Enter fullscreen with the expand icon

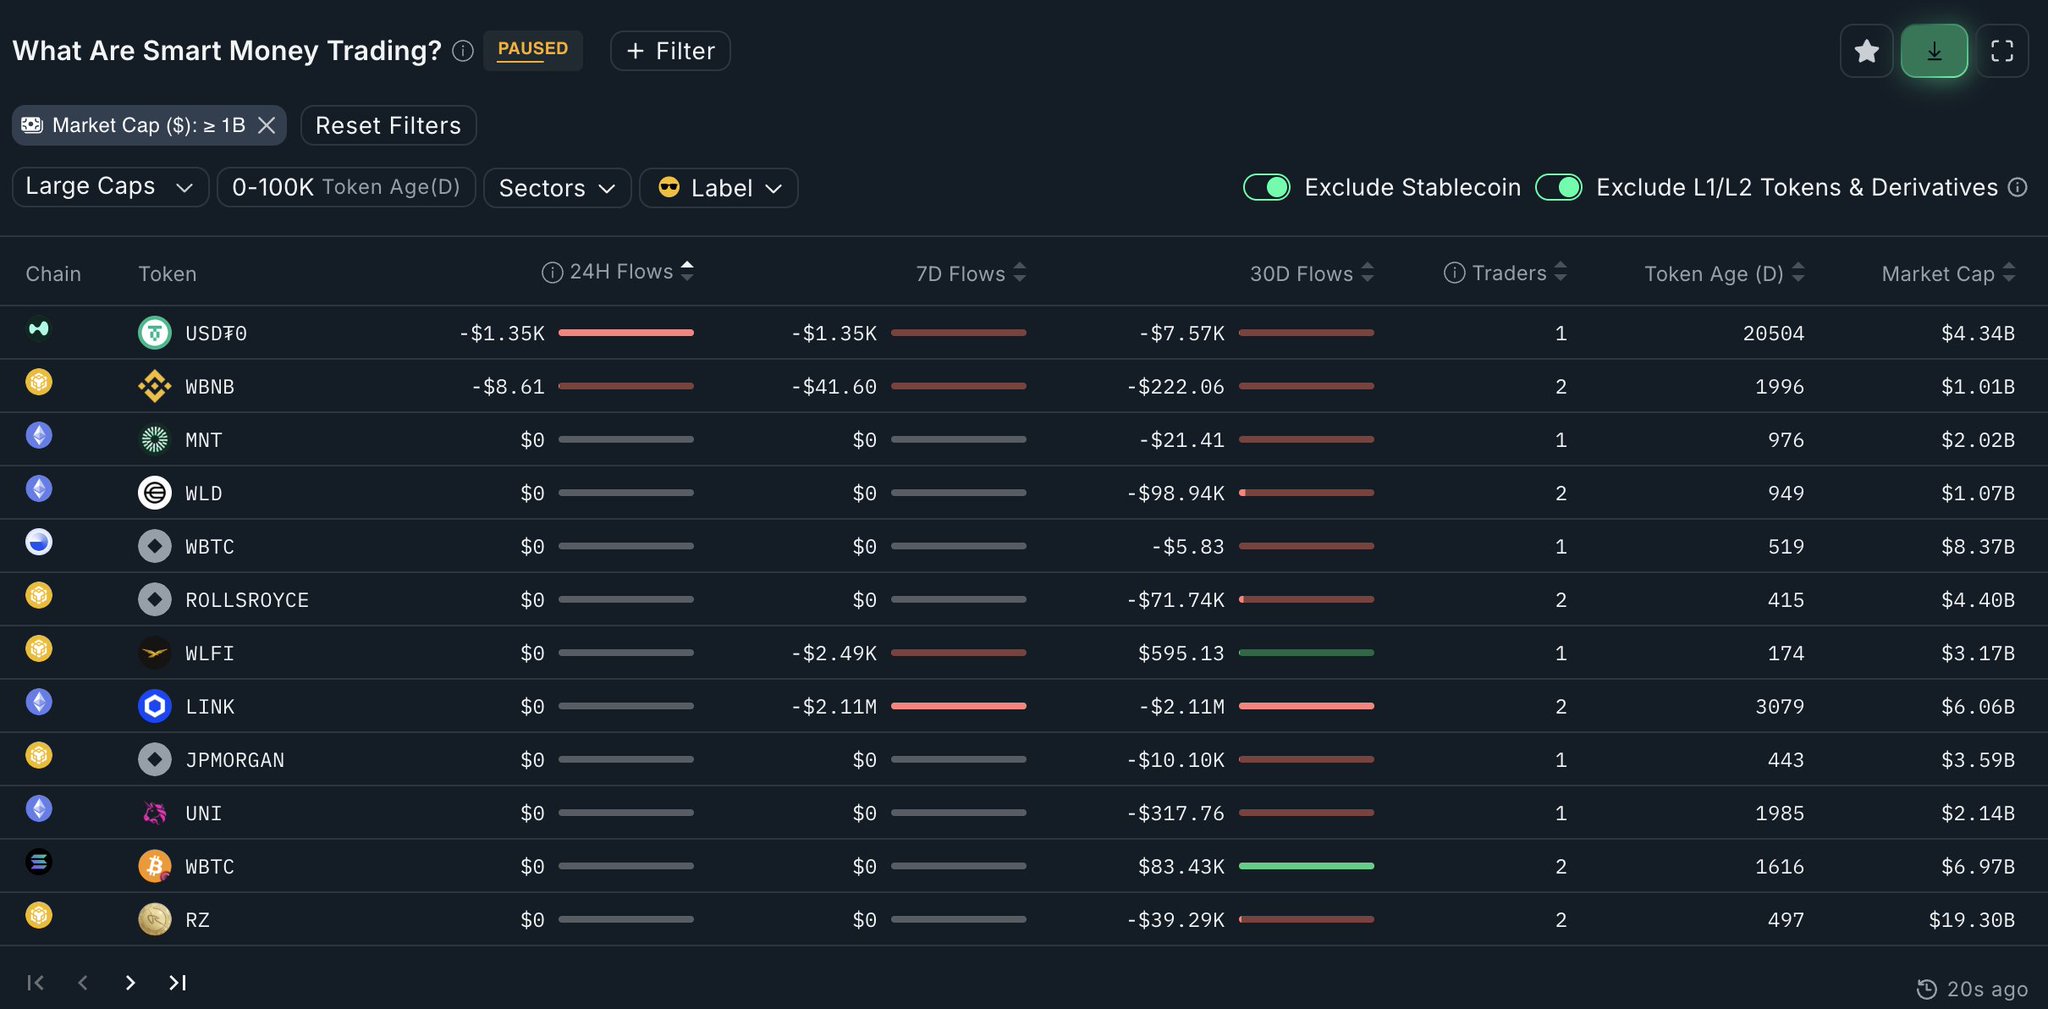[2002, 51]
